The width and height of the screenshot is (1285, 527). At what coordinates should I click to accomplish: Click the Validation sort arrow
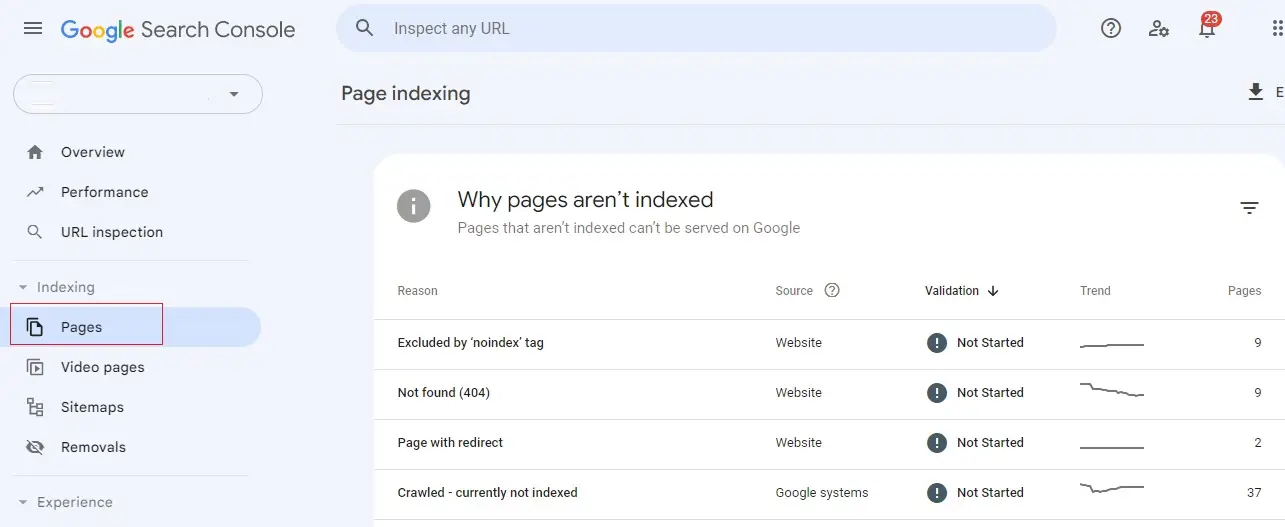[993, 291]
